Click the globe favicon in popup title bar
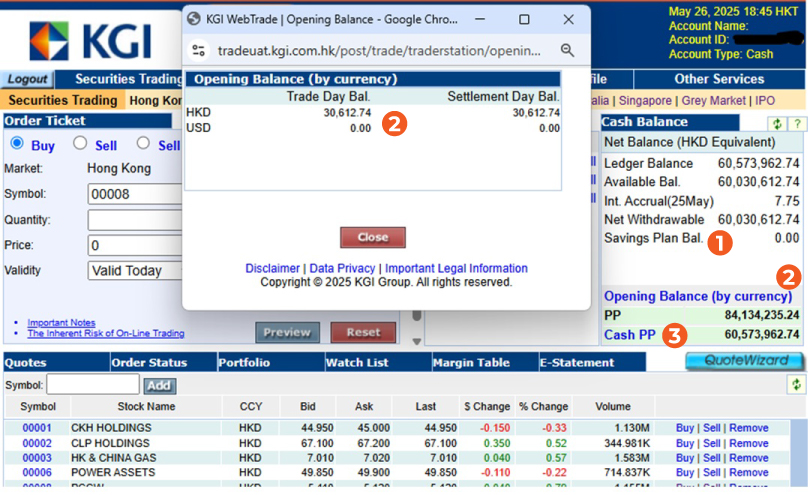The image size is (808, 495). 194,19
